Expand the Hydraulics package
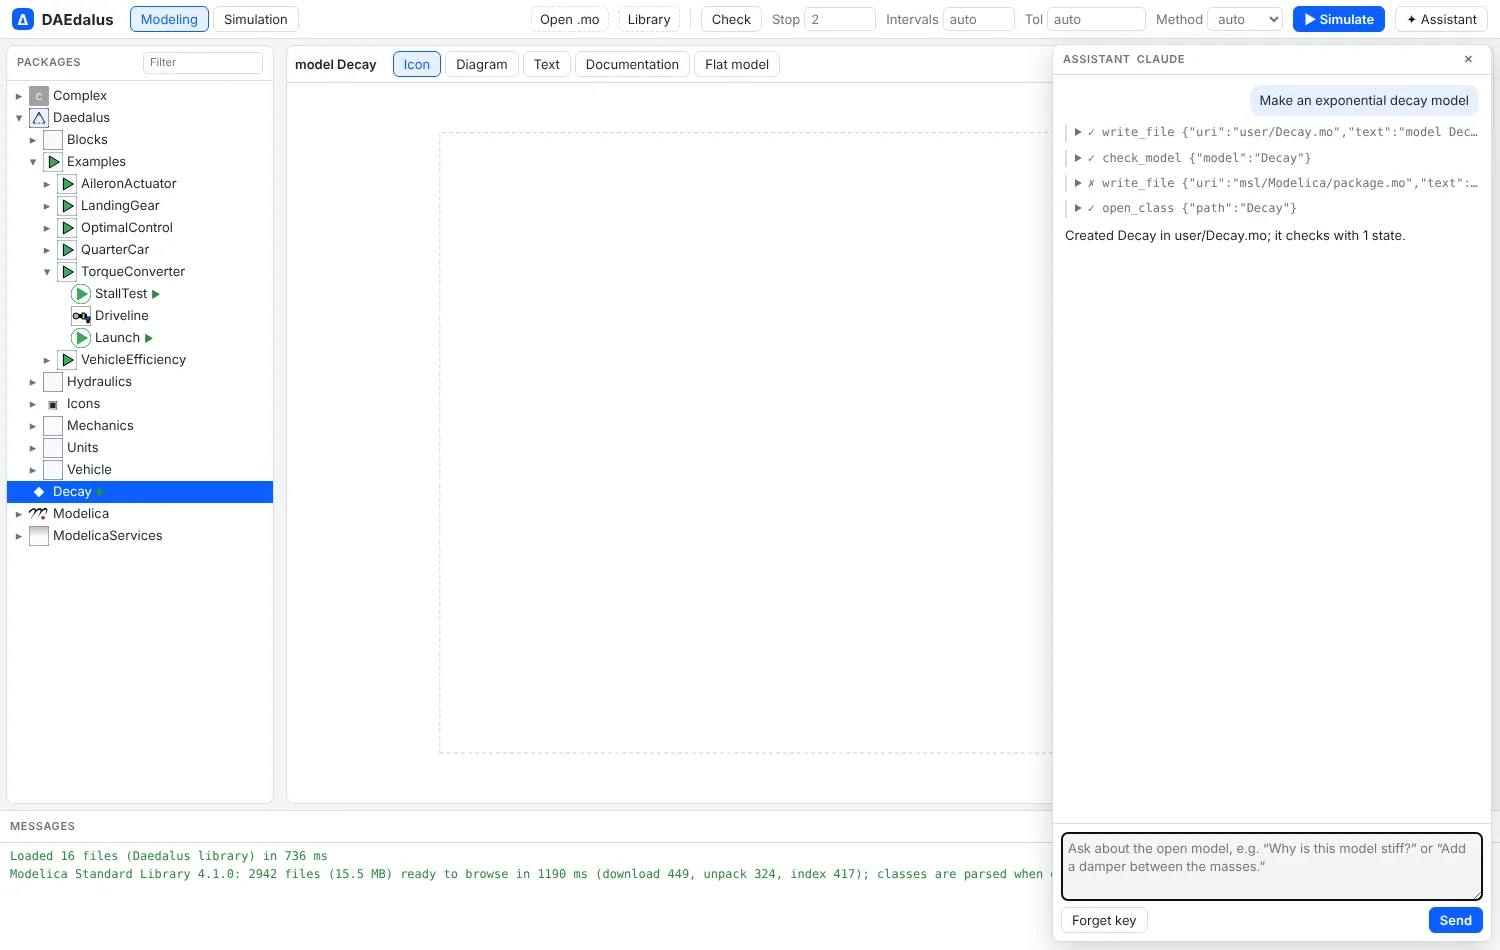The height and width of the screenshot is (950, 1500). pyautogui.click(x=33, y=382)
